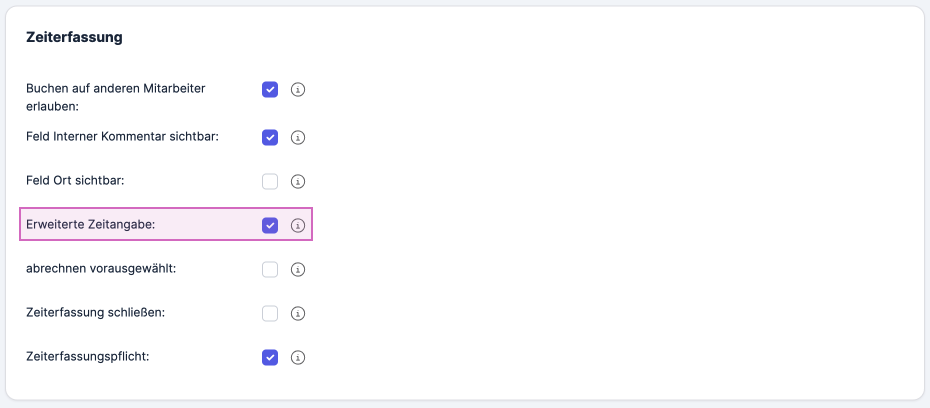Open info for Buchen auf anderen Mitarbeiter
Viewport: 930px width, 408px height.
click(x=298, y=90)
